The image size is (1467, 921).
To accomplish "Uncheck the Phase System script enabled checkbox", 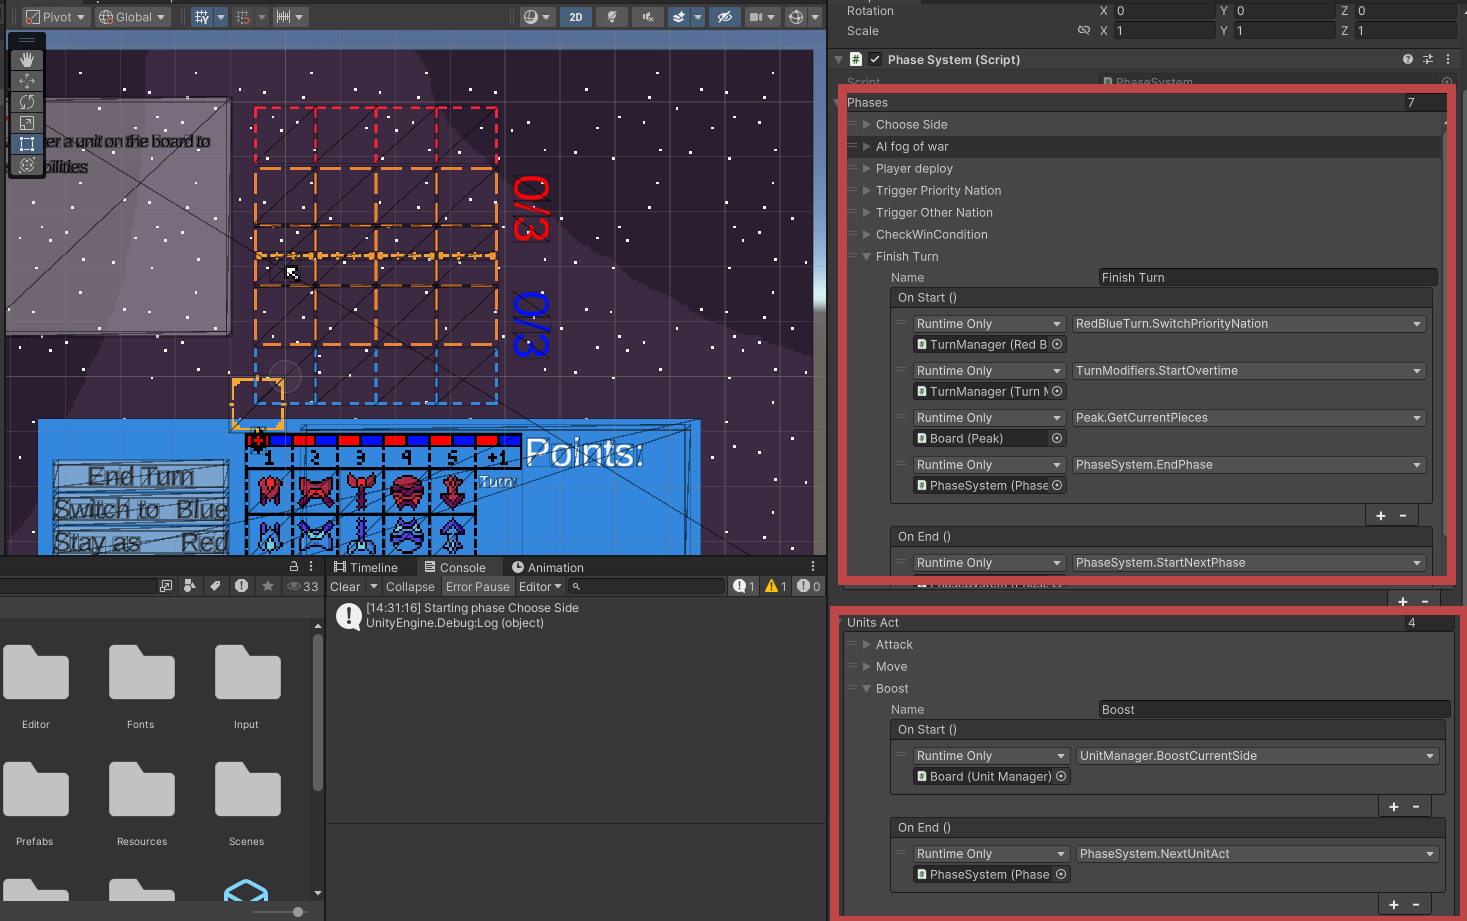I will [x=875, y=60].
